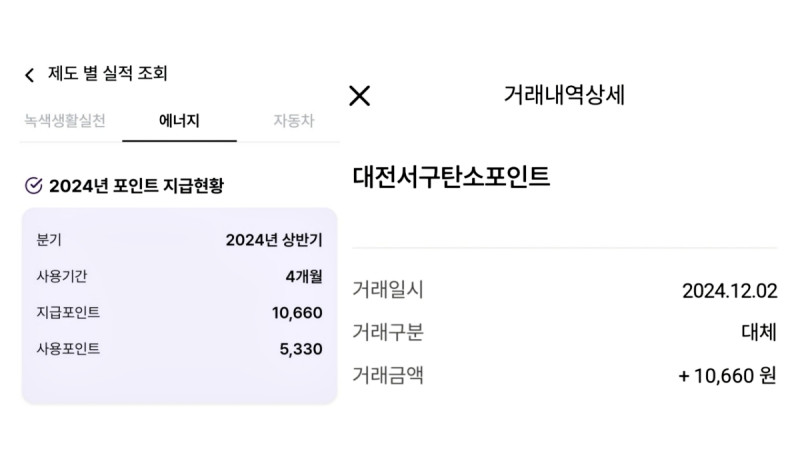The height and width of the screenshot is (467, 800).
Task: Switch to the 녹색생활실천 tab
Action: pos(65,120)
